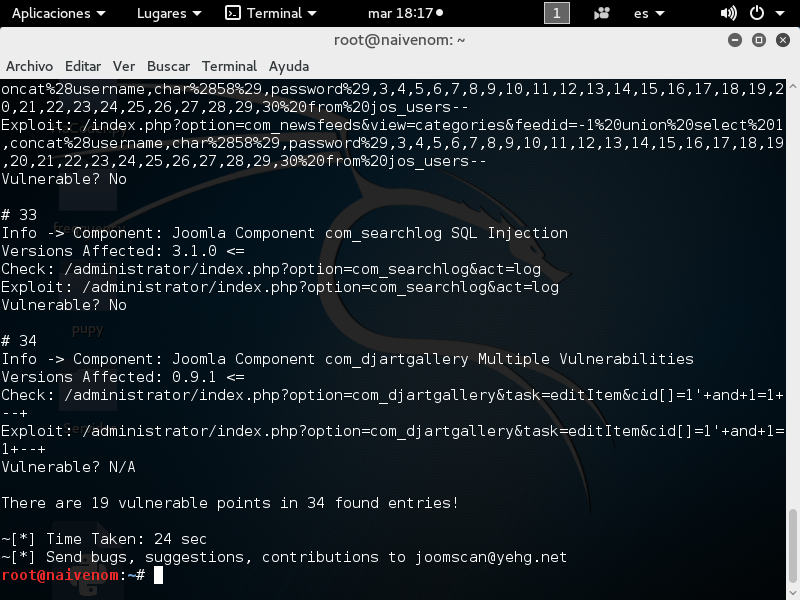Click 'Vulnerable? N/A' line
This screenshot has height=600, width=800.
(x=68, y=467)
